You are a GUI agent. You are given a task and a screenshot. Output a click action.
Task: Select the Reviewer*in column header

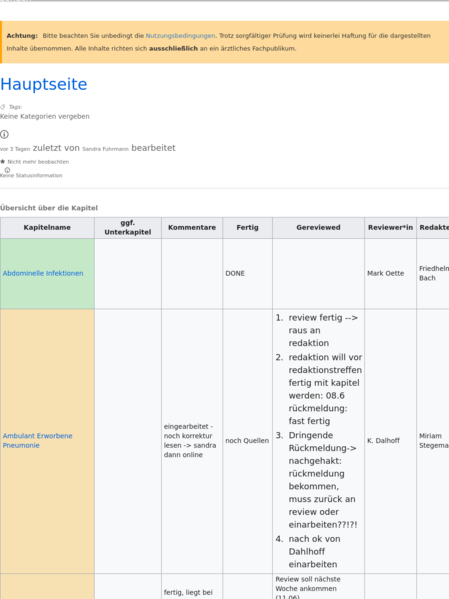click(x=391, y=228)
